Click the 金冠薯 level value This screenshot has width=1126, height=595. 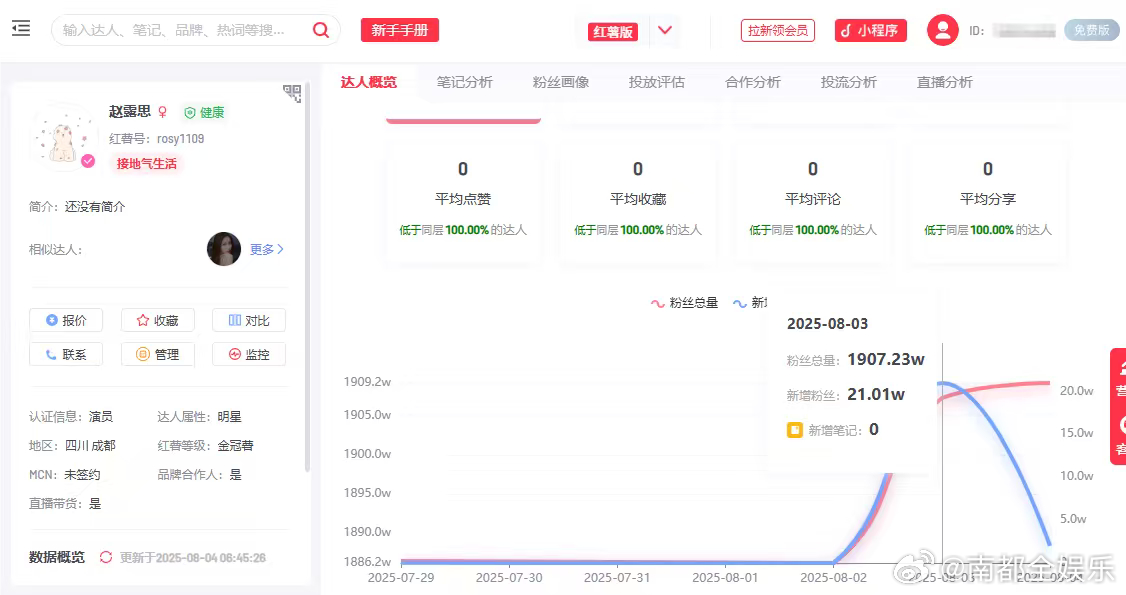click(236, 446)
